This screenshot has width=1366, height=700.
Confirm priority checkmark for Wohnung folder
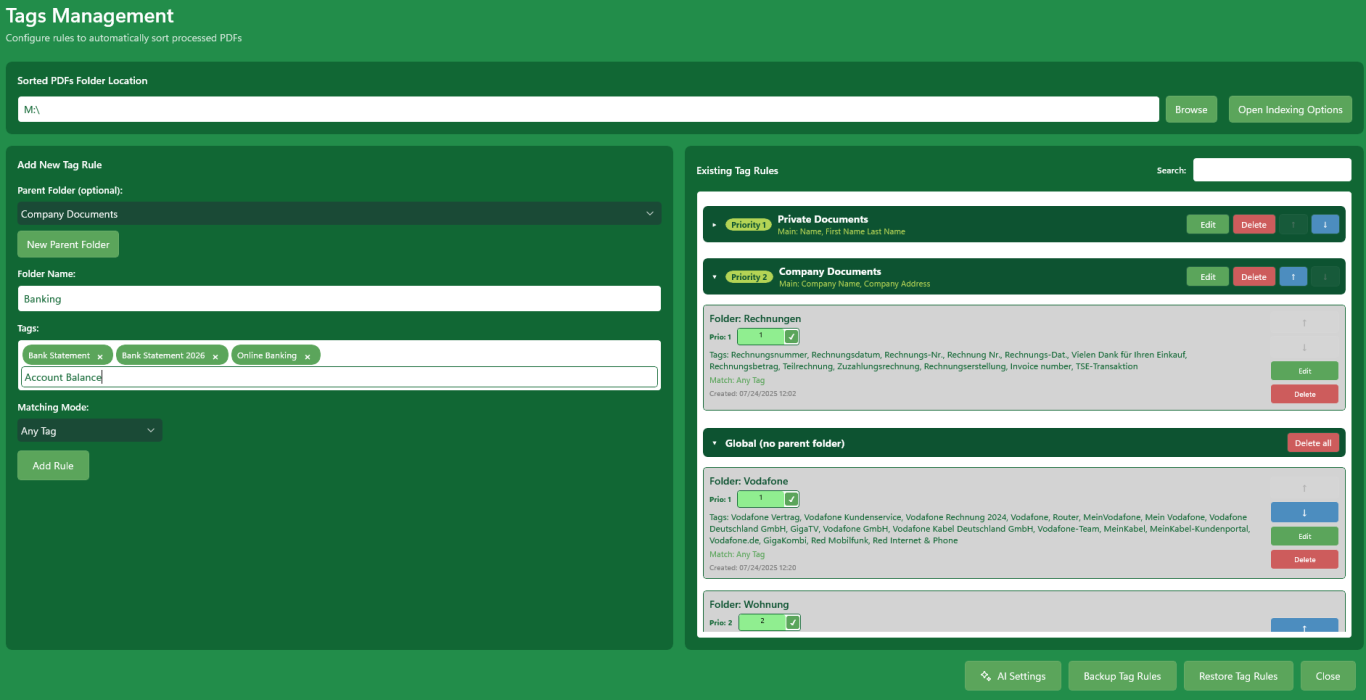click(793, 622)
